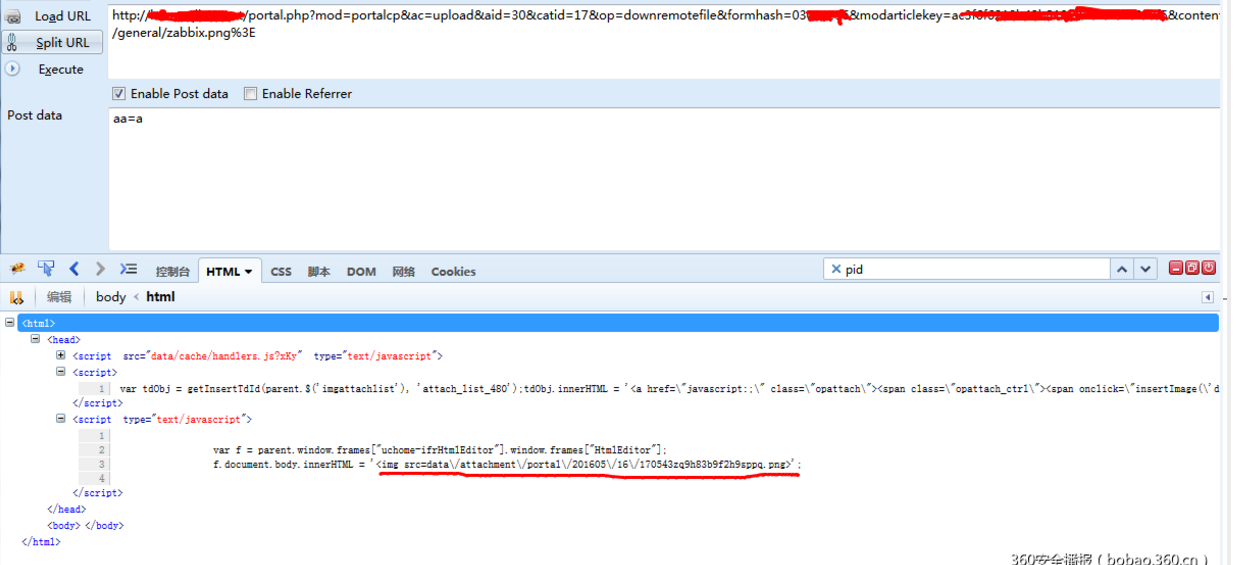Open Firebug in a new window
1238x565 pixels.
[x=1192, y=268]
